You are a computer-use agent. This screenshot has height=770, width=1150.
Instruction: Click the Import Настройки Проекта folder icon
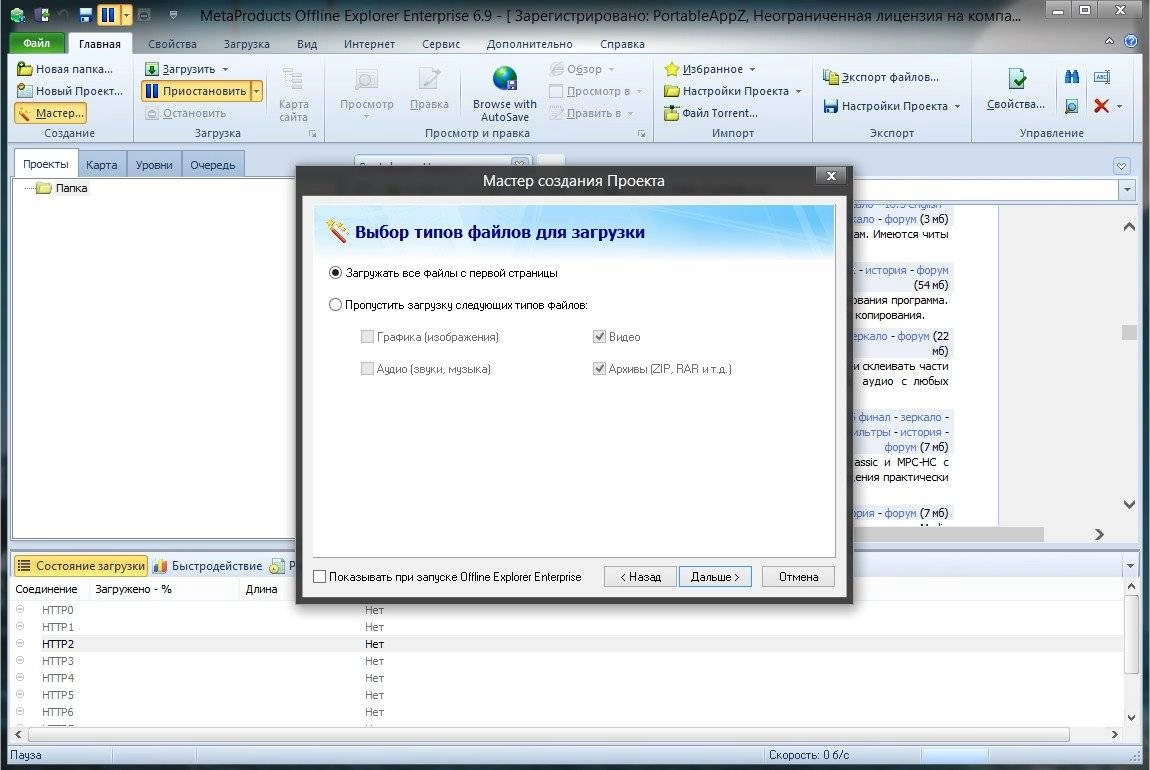click(x=672, y=91)
